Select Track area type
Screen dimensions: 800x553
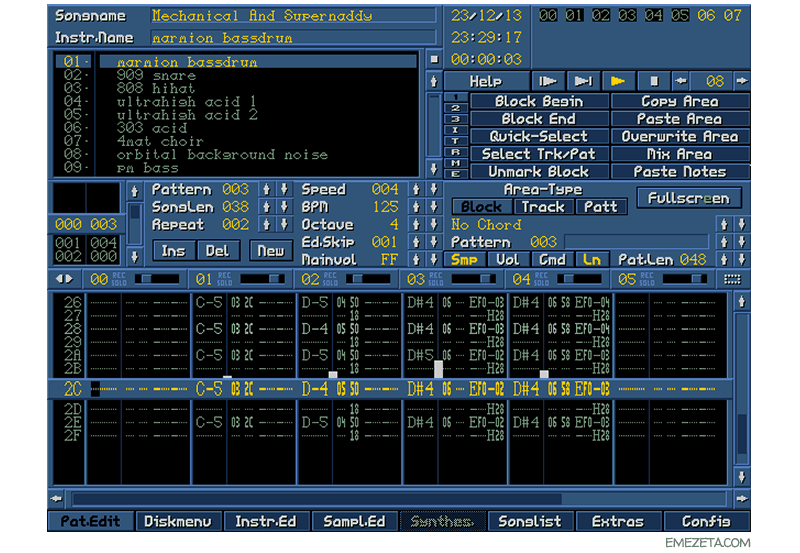(x=543, y=207)
